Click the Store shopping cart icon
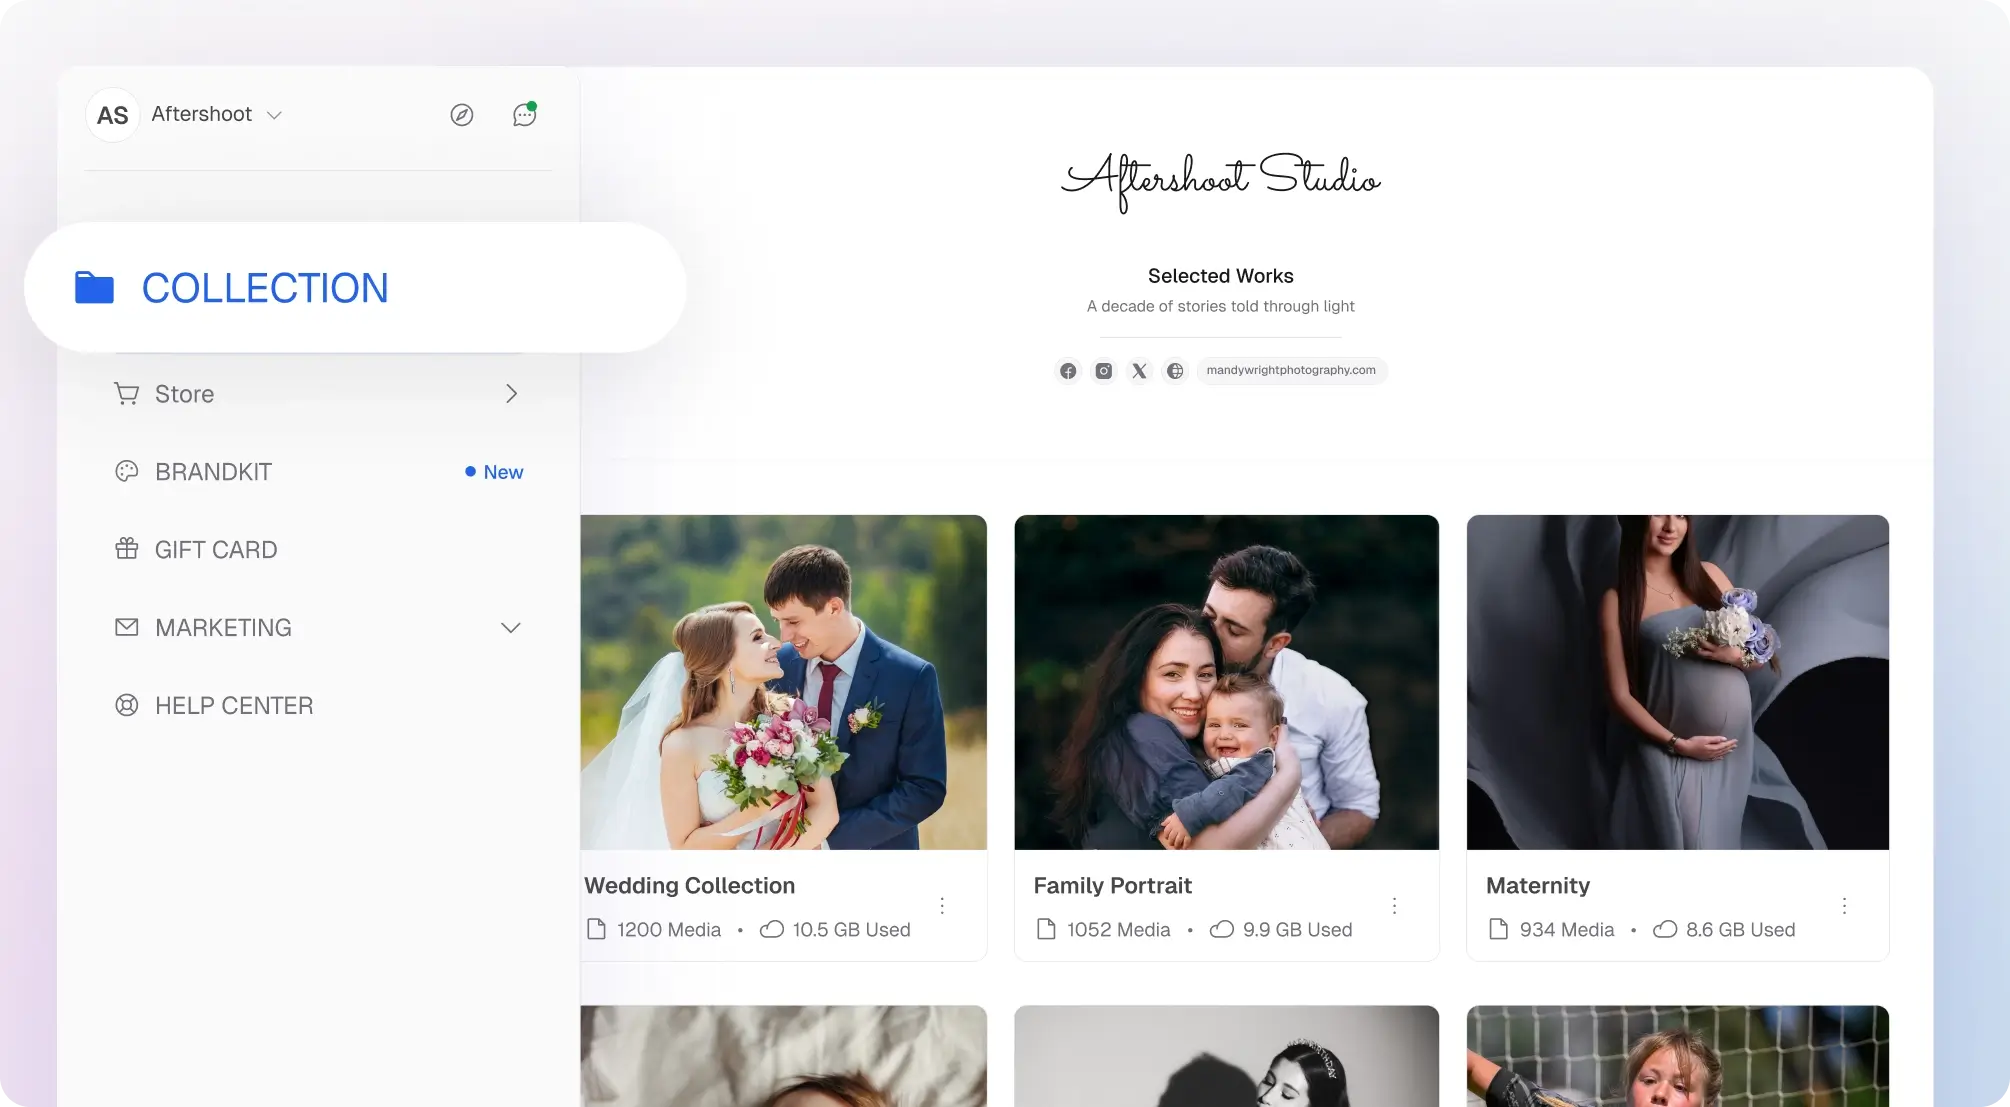The width and height of the screenshot is (2010, 1107). [x=126, y=393]
